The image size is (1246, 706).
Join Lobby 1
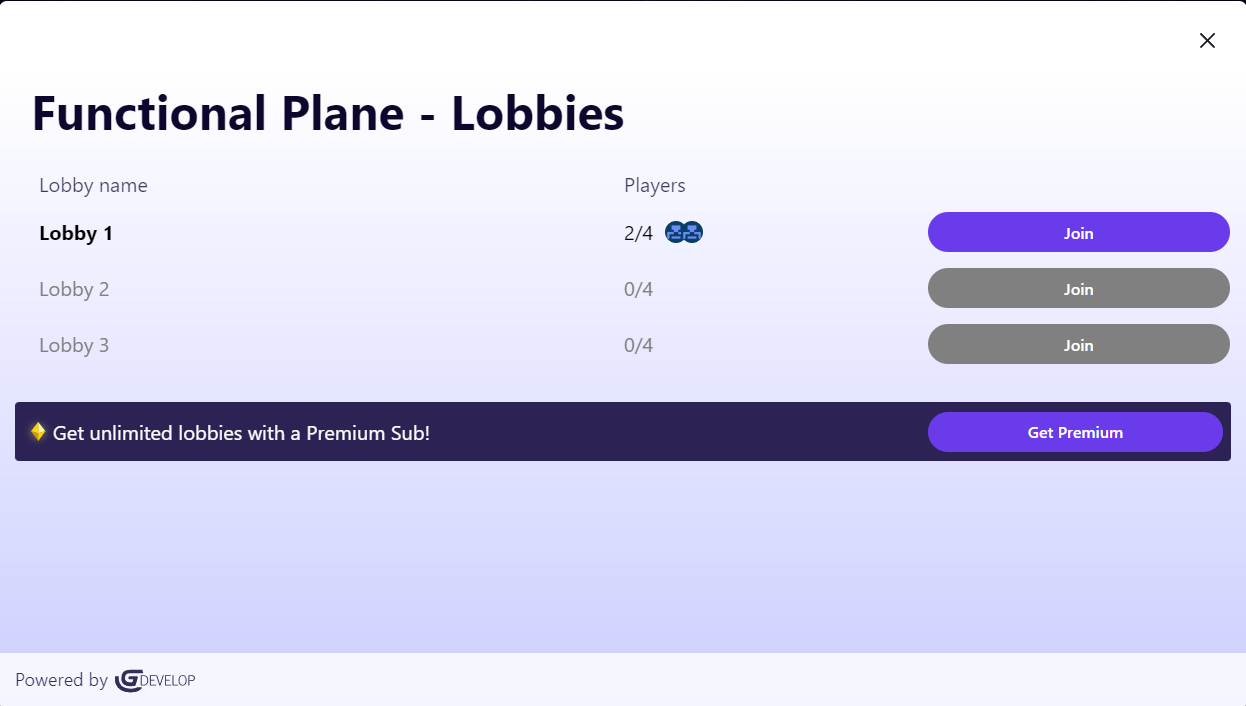click(1078, 232)
